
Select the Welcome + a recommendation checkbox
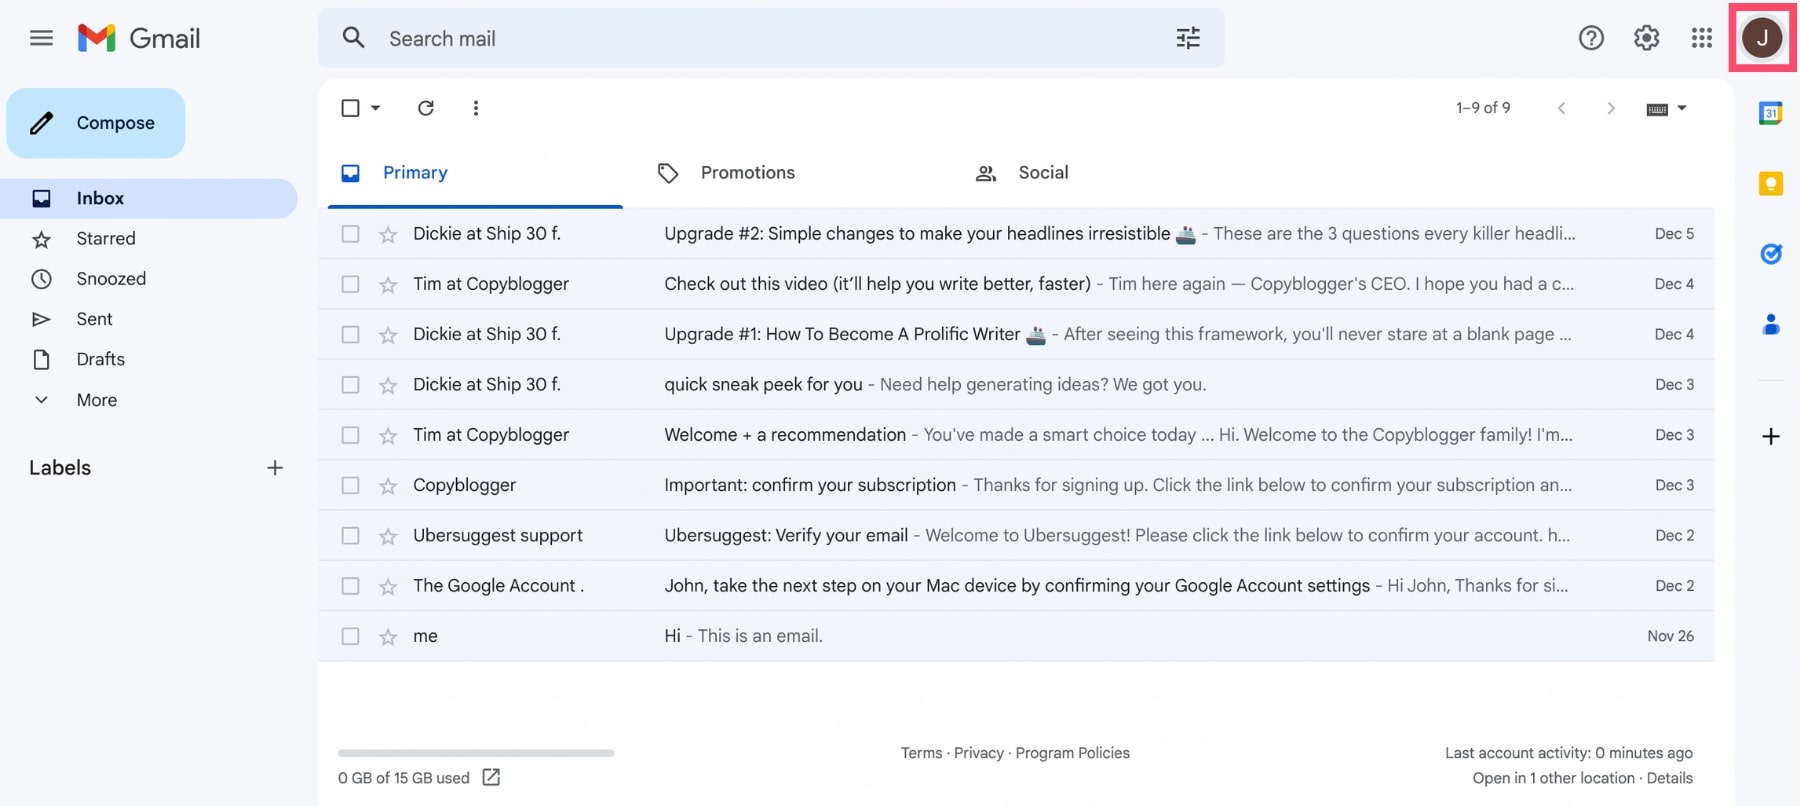(350, 435)
